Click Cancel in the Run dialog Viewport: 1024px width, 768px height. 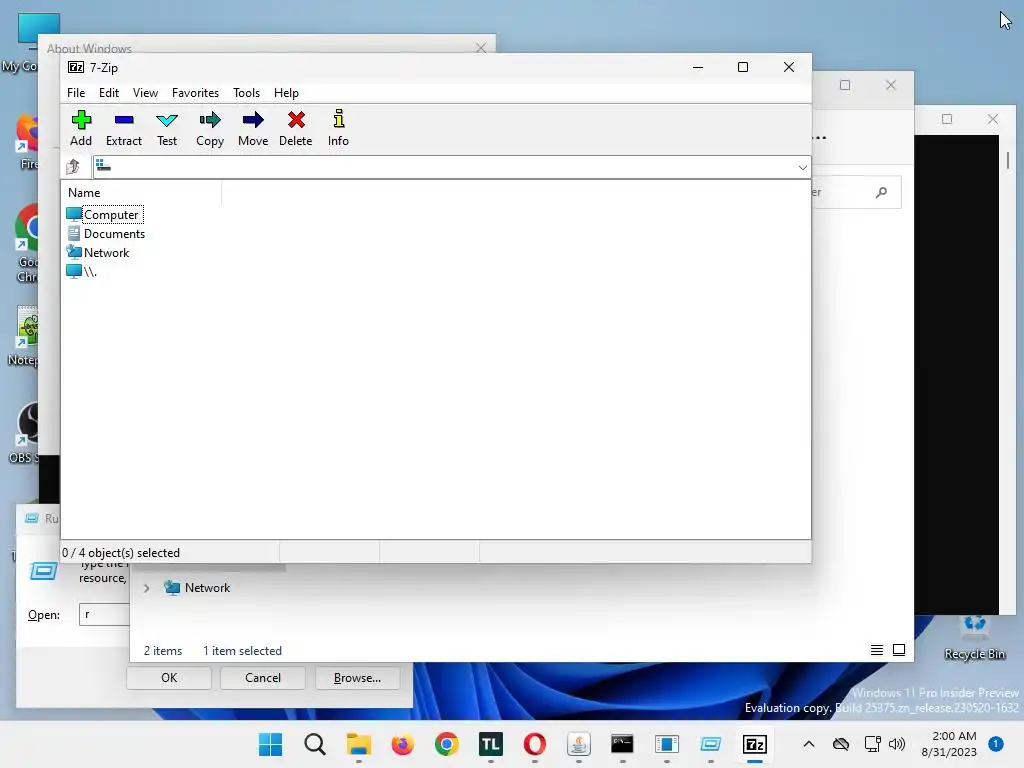(263, 678)
